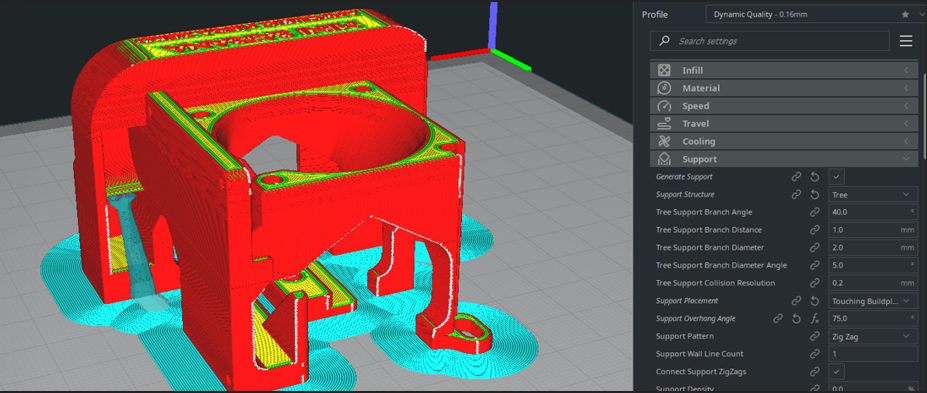Click the Search settings field
This screenshot has height=393, width=927.
[x=770, y=41]
